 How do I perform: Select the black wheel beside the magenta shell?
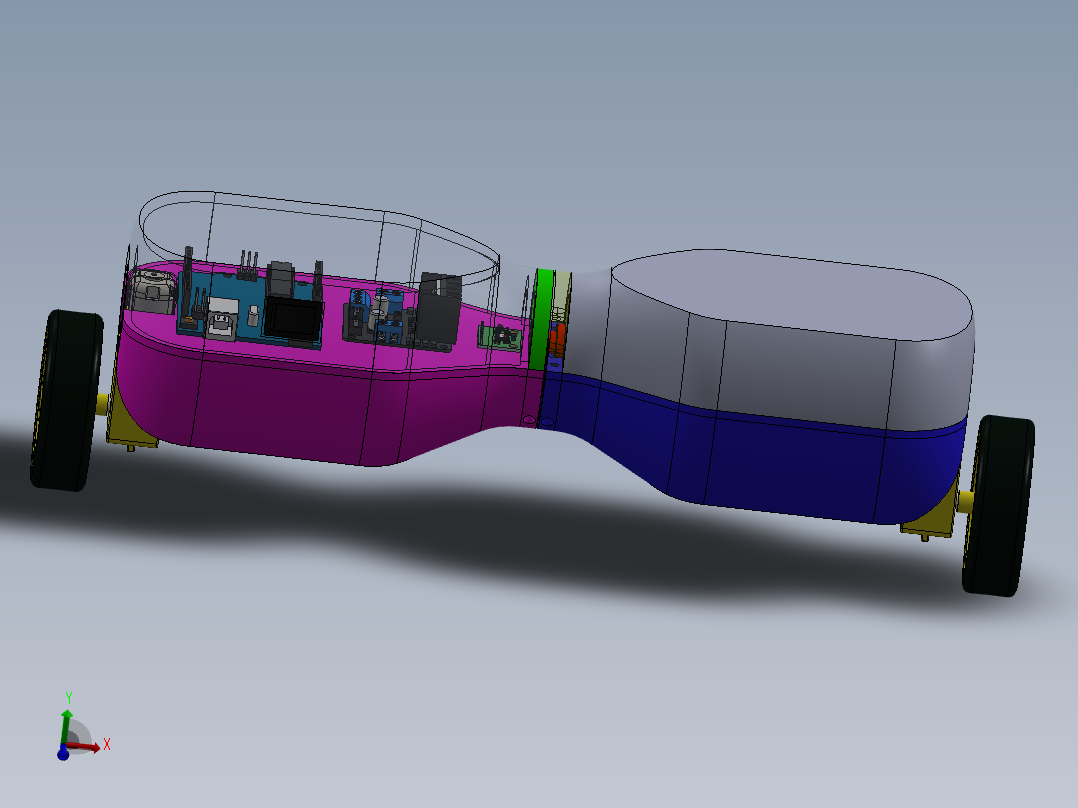pyautogui.click(x=66, y=400)
